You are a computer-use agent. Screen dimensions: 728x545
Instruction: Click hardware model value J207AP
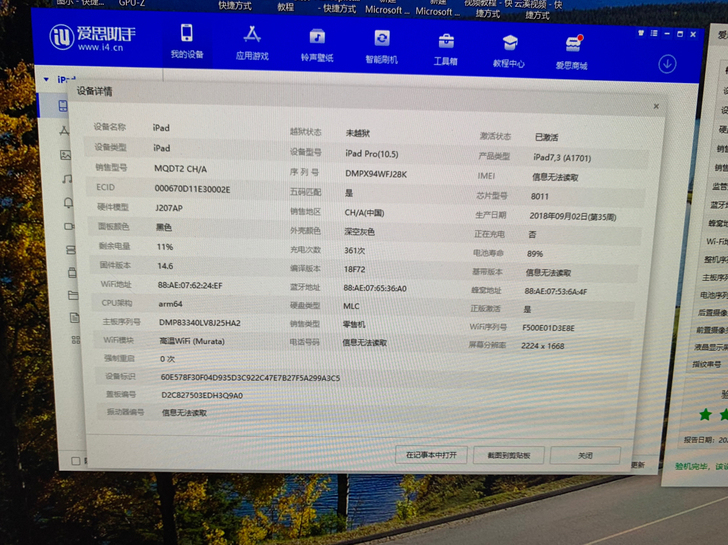169,208
